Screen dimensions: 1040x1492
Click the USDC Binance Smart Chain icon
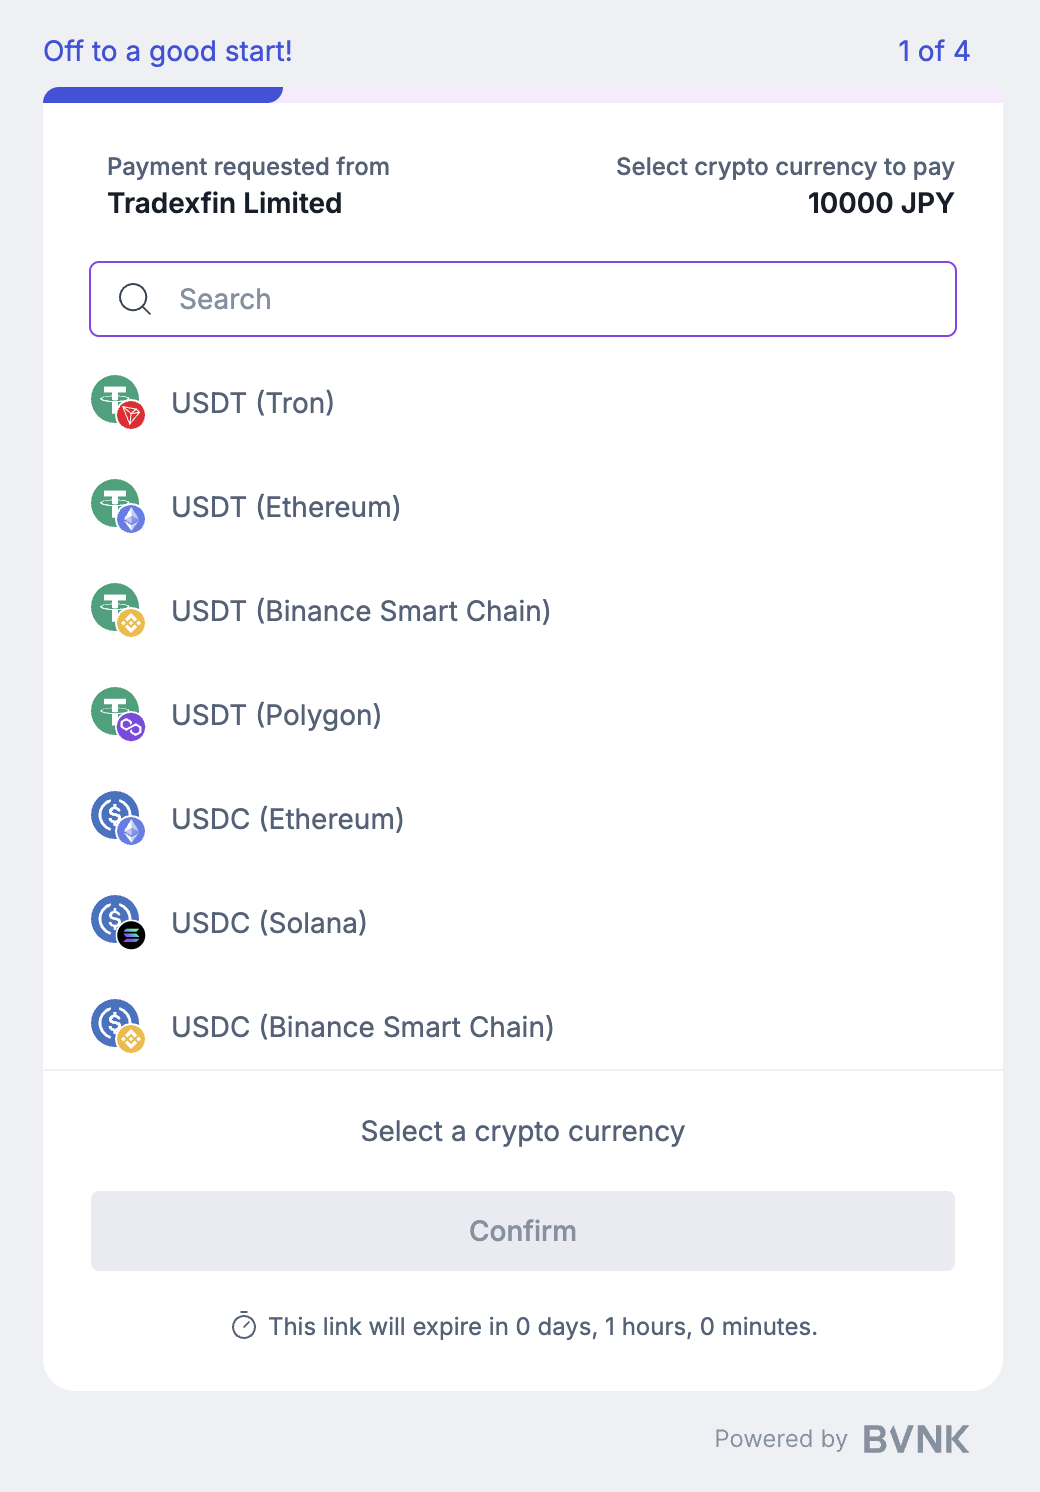pyautogui.click(x=118, y=1026)
